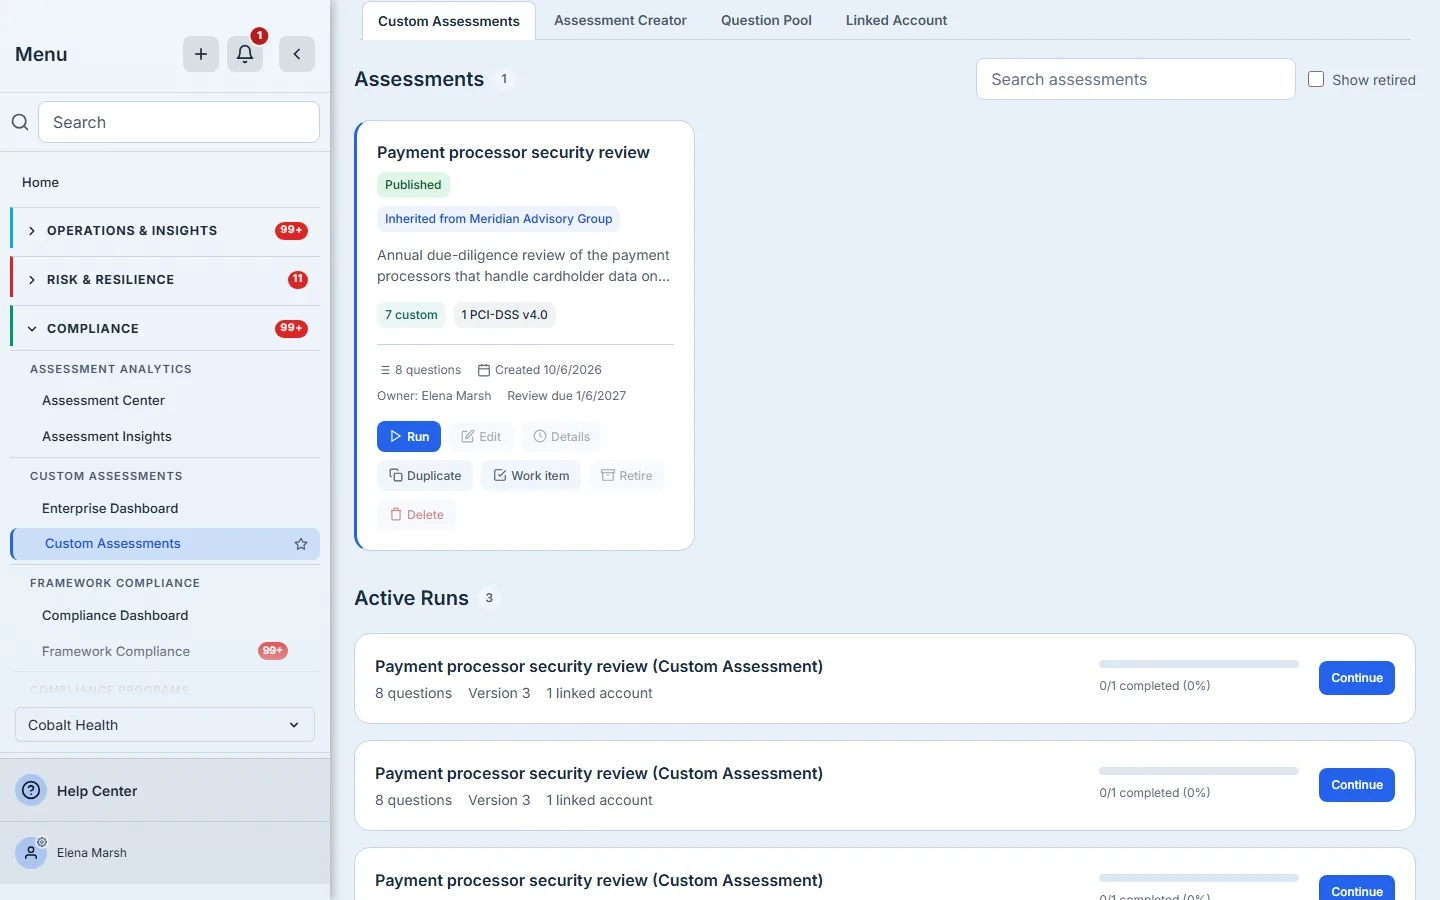Continue the second active run
1440x900 pixels.
[1357, 785]
